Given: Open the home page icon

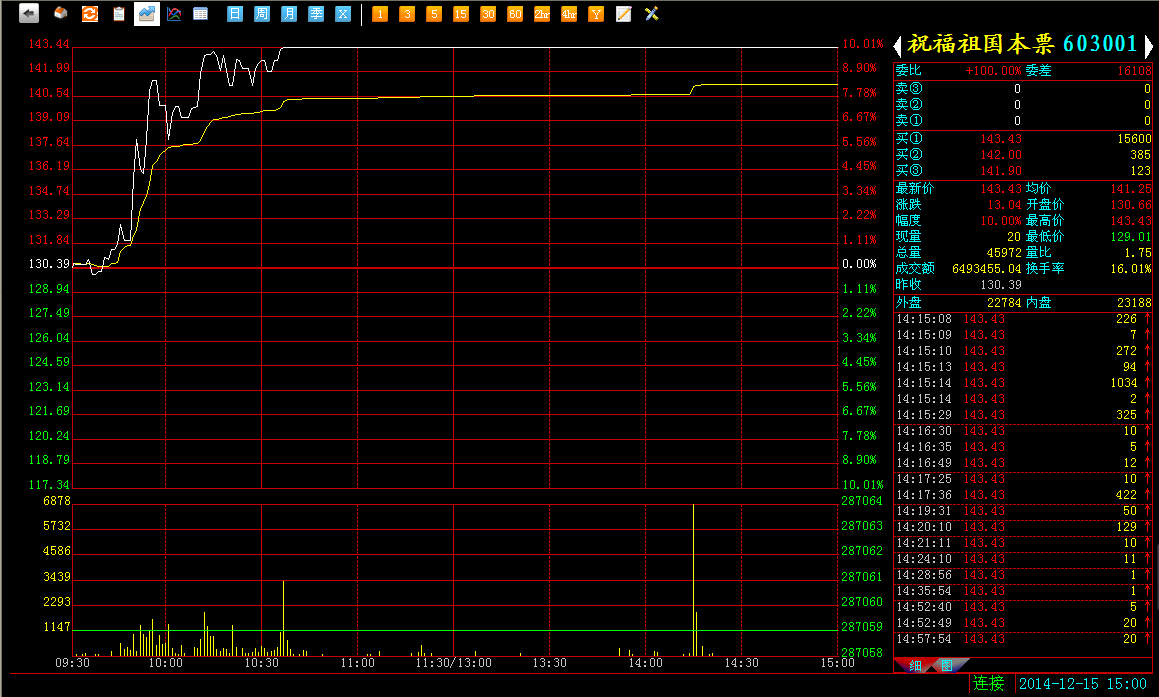Looking at the screenshot, I should pyautogui.click(x=61, y=13).
